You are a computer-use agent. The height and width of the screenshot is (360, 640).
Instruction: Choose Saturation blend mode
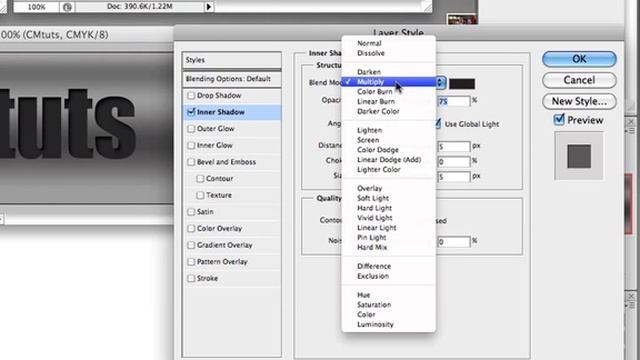coord(389,304)
